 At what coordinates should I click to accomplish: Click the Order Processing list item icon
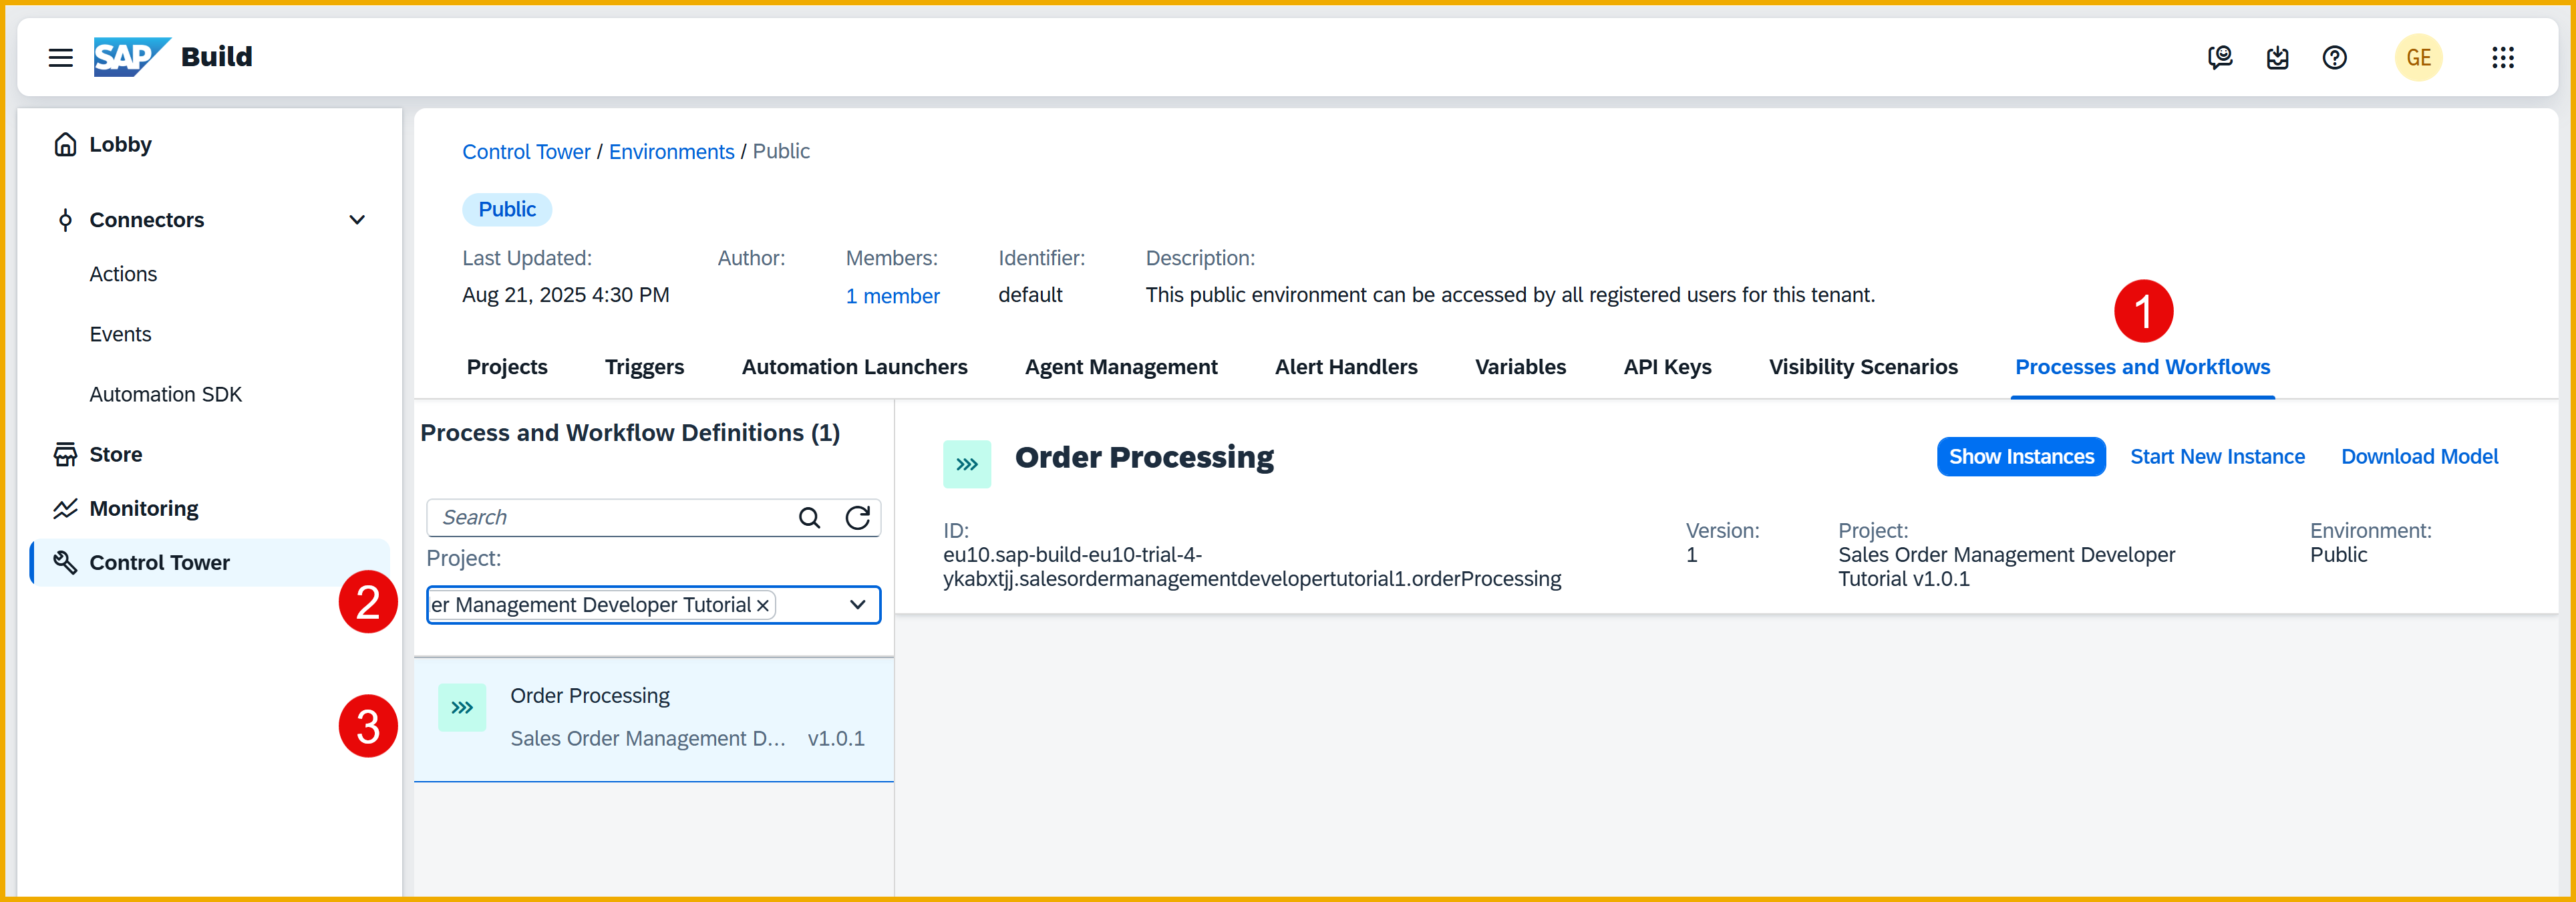click(x=462, y=707)
